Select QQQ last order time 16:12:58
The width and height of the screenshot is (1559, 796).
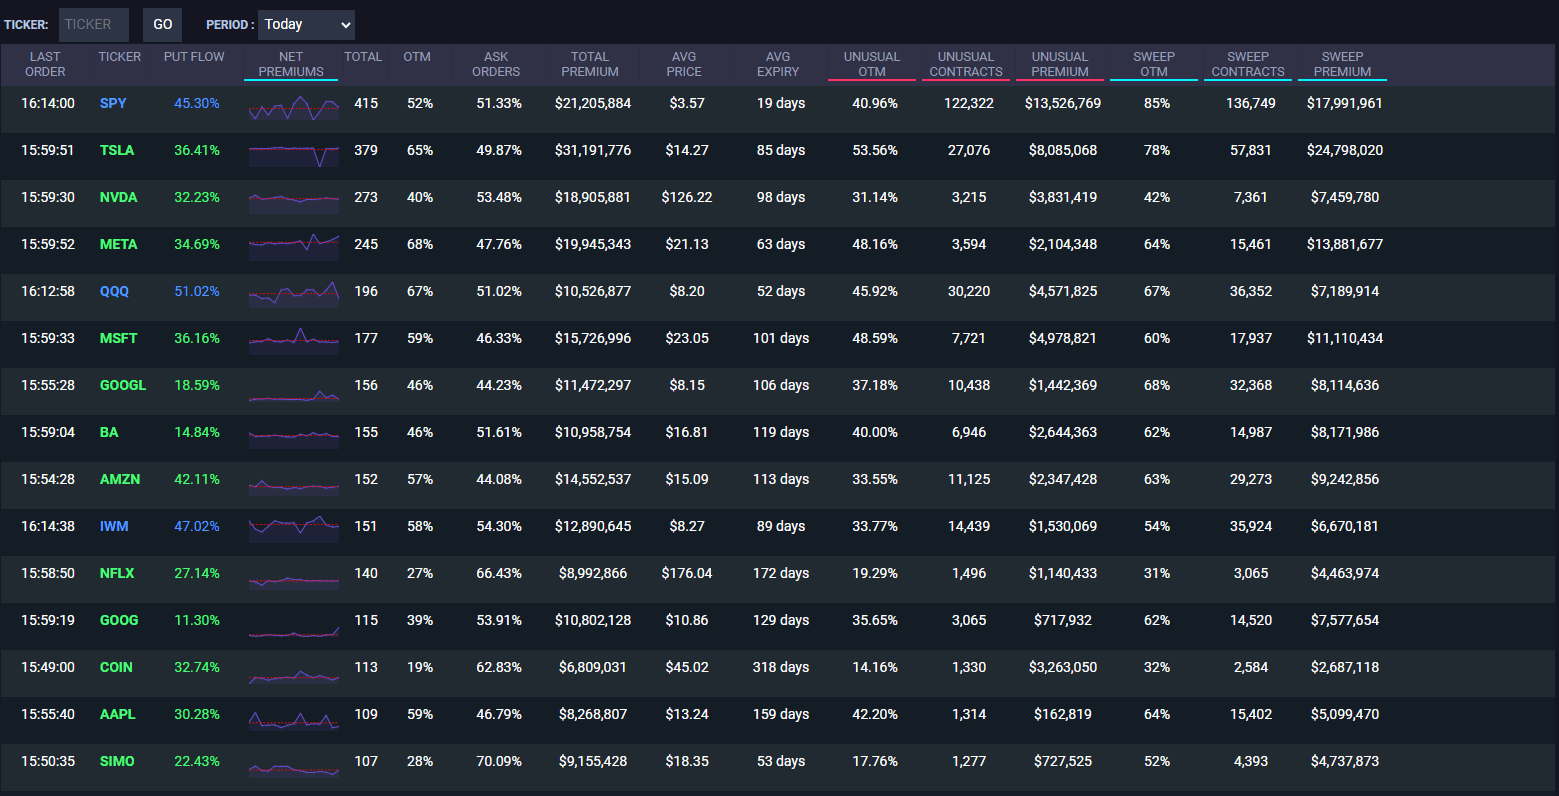point(48,291)
